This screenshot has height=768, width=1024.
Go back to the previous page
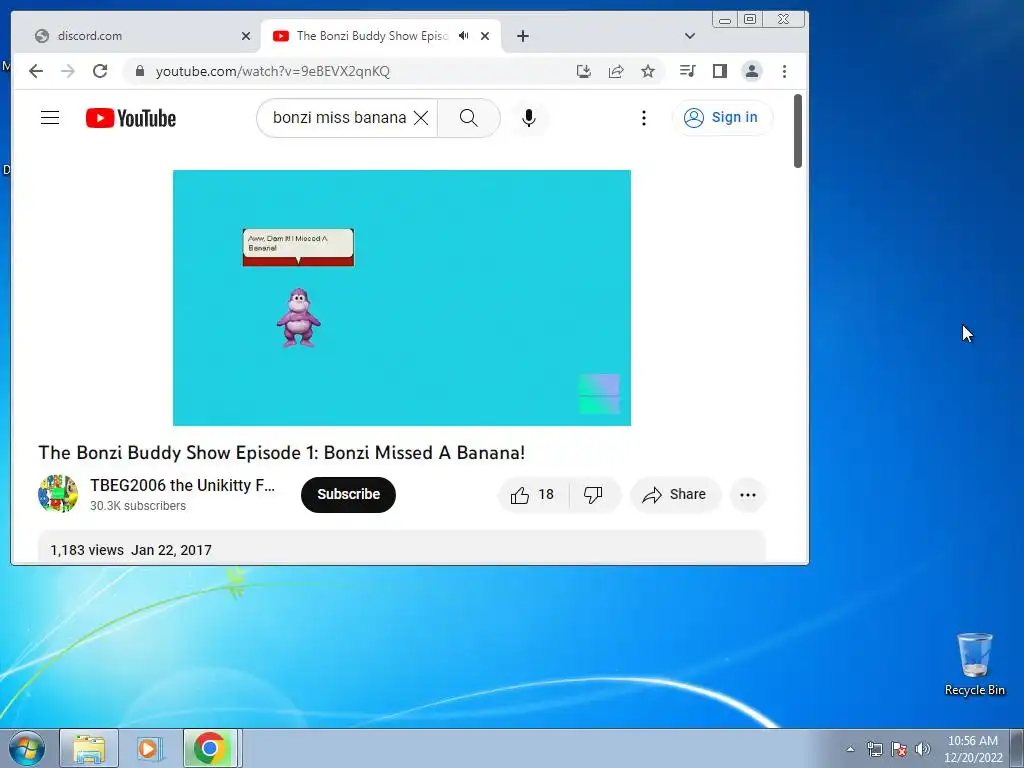click(x=36, y=71)
